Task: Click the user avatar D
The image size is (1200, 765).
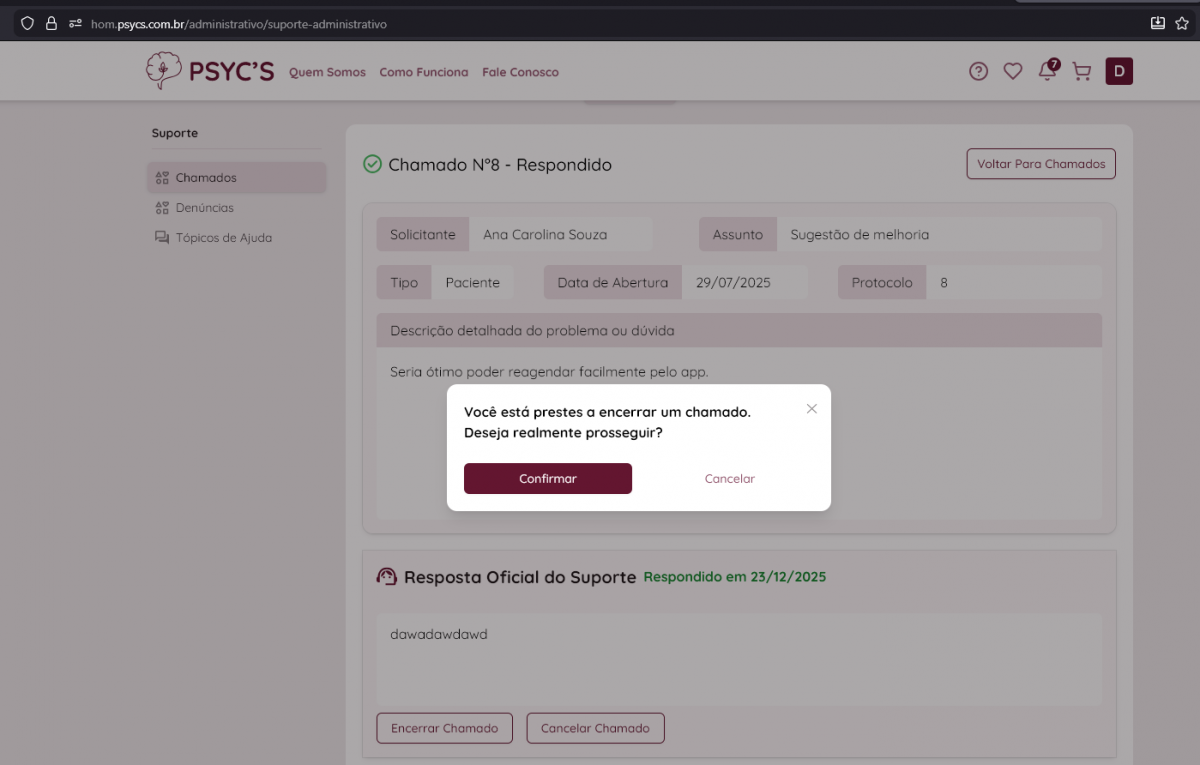Action: tap(1119, 71)
